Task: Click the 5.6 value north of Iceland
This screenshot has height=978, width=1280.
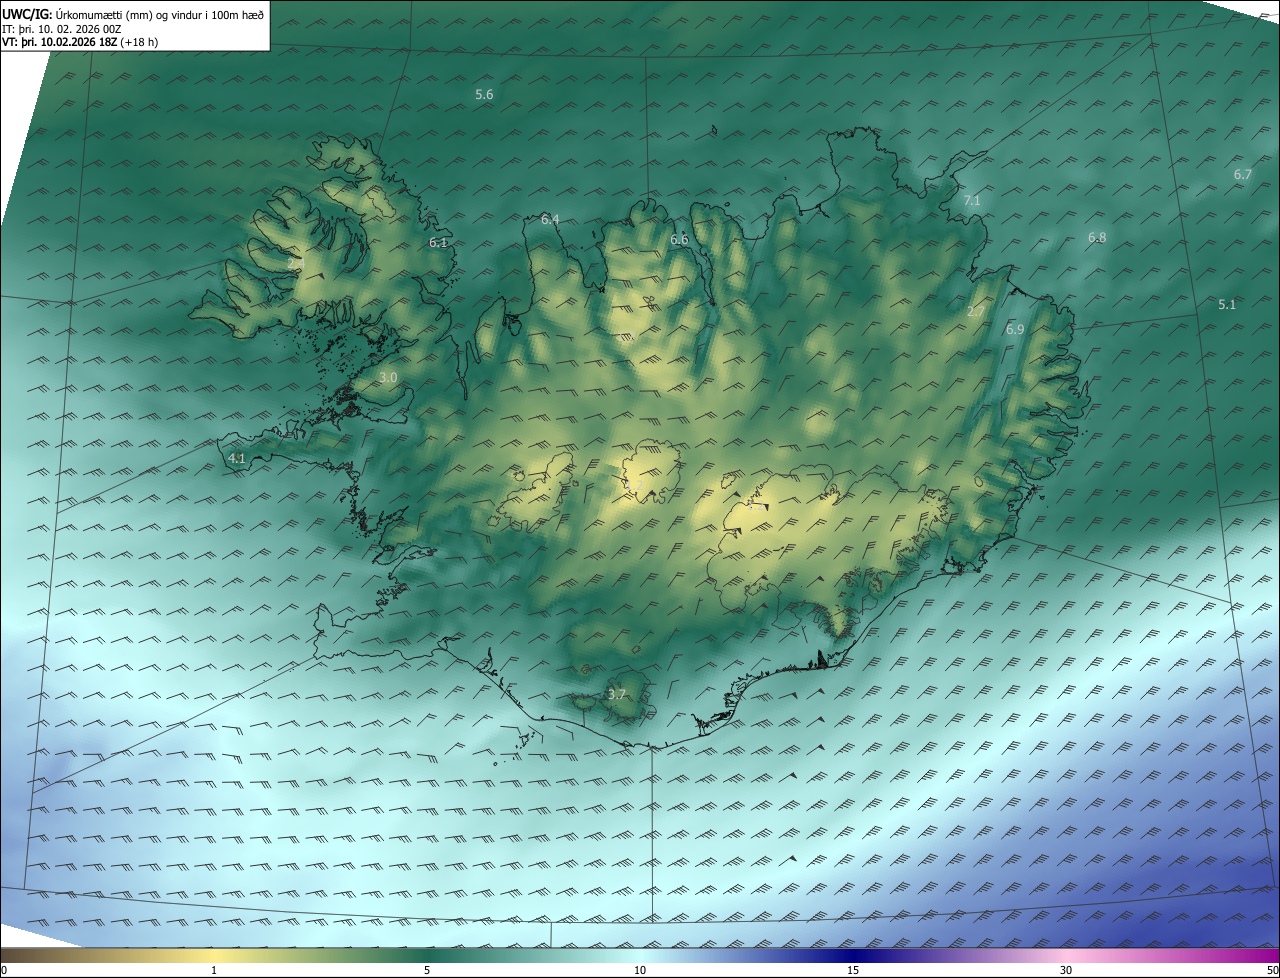Action: [484, 94]
